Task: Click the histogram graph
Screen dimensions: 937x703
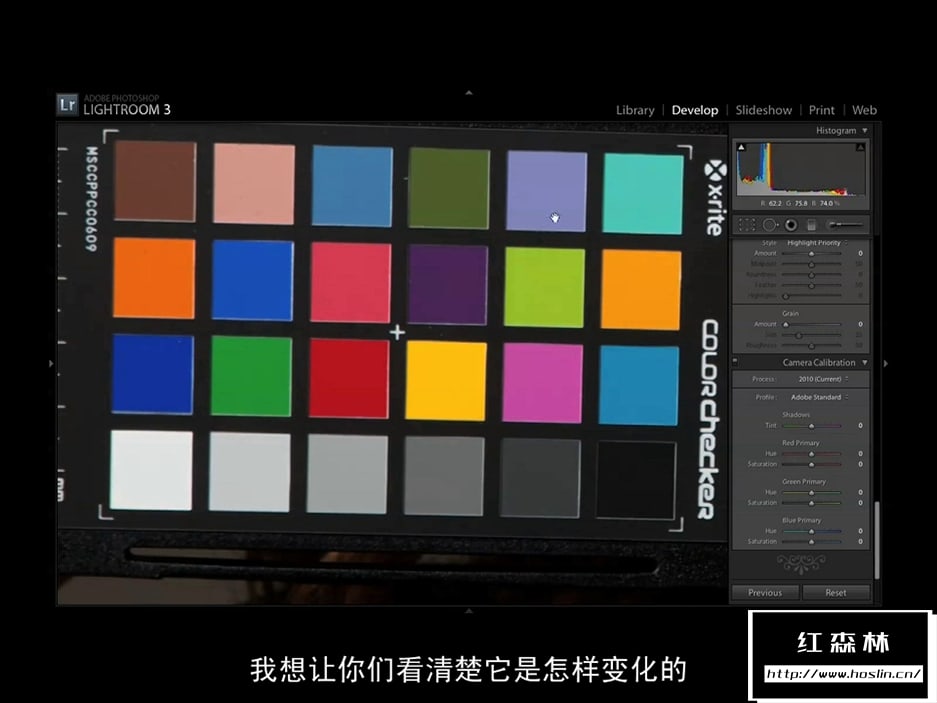Action: coord(801,169)
